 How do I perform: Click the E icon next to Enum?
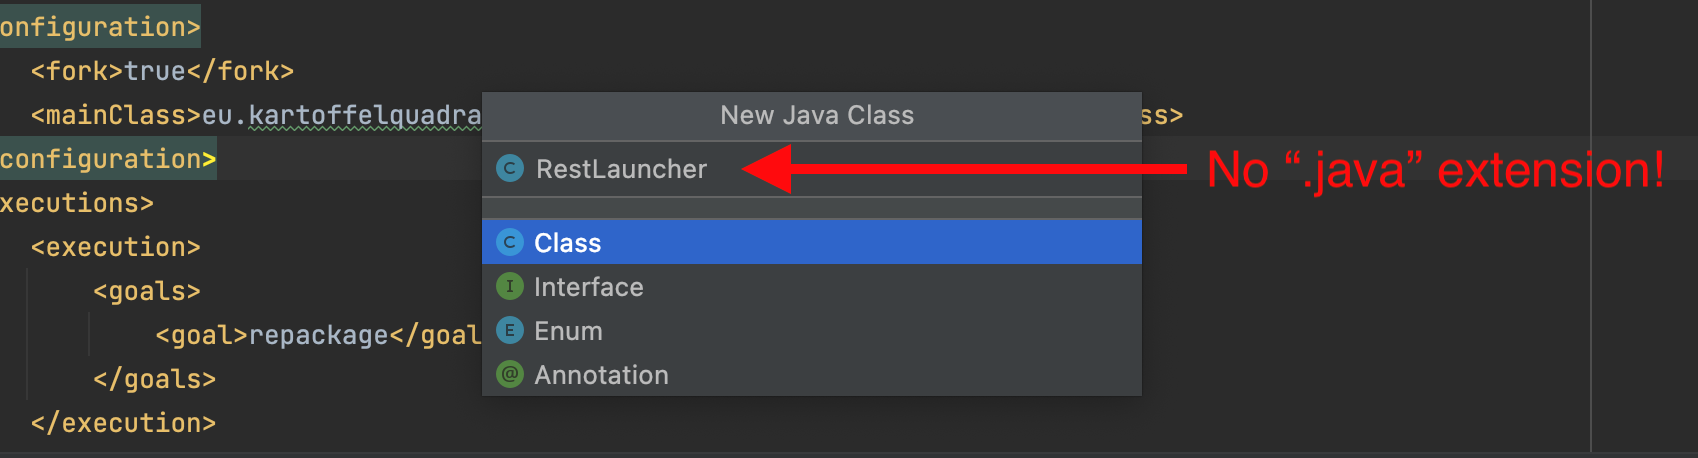pos(510,331)
